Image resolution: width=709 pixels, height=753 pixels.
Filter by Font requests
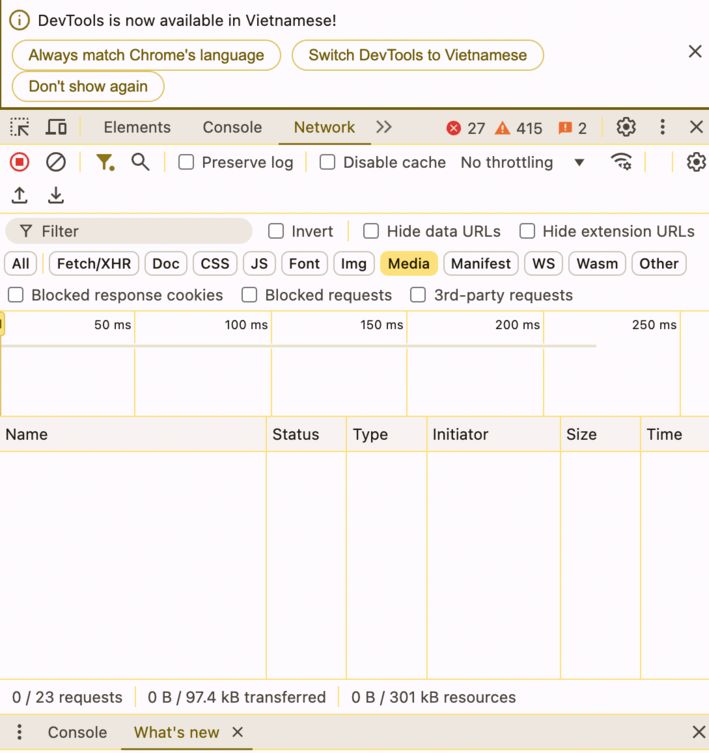coord(304,264)
